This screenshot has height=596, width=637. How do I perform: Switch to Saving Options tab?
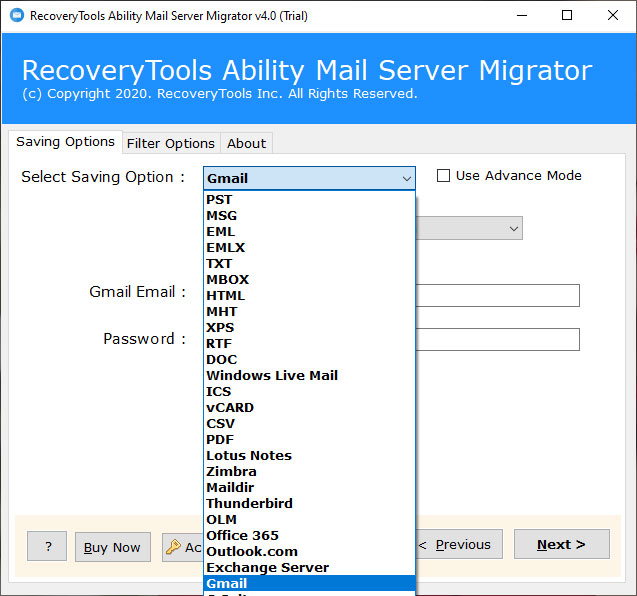click(65, 142)
